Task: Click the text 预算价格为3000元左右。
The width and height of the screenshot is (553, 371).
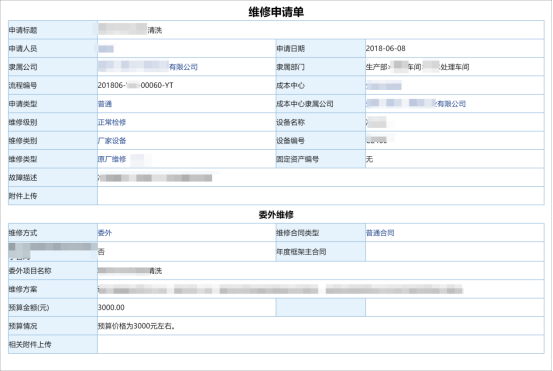Action: click(x=137, y=326)
